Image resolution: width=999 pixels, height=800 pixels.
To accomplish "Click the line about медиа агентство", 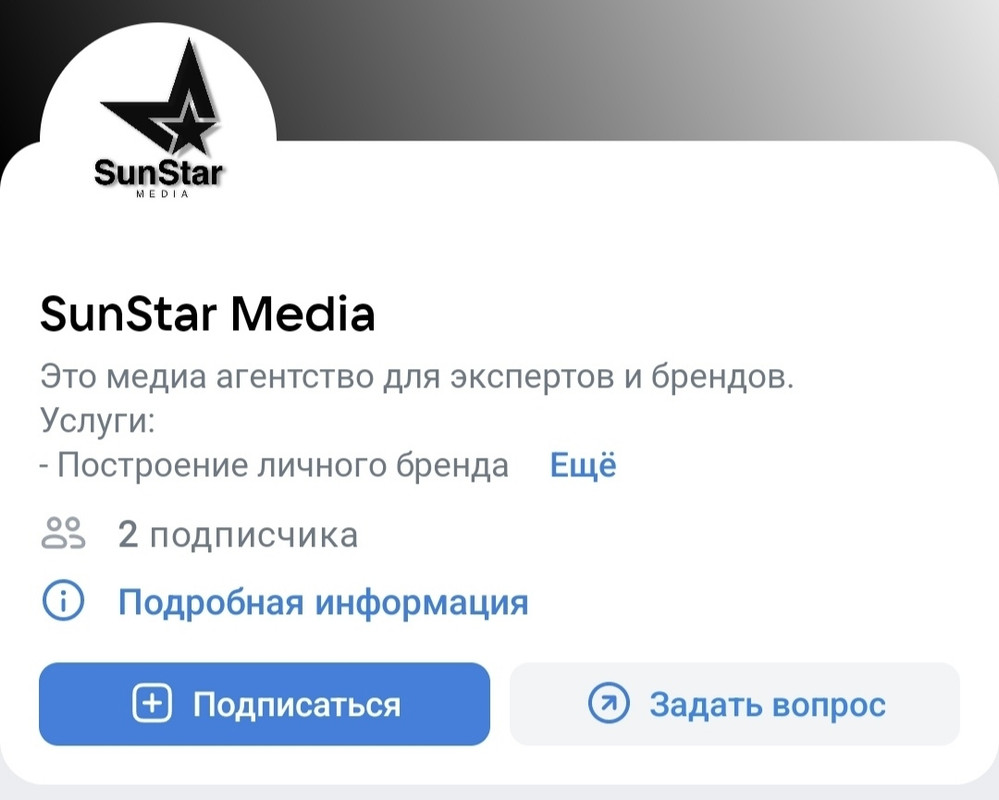I will click(x=417, y=376).
